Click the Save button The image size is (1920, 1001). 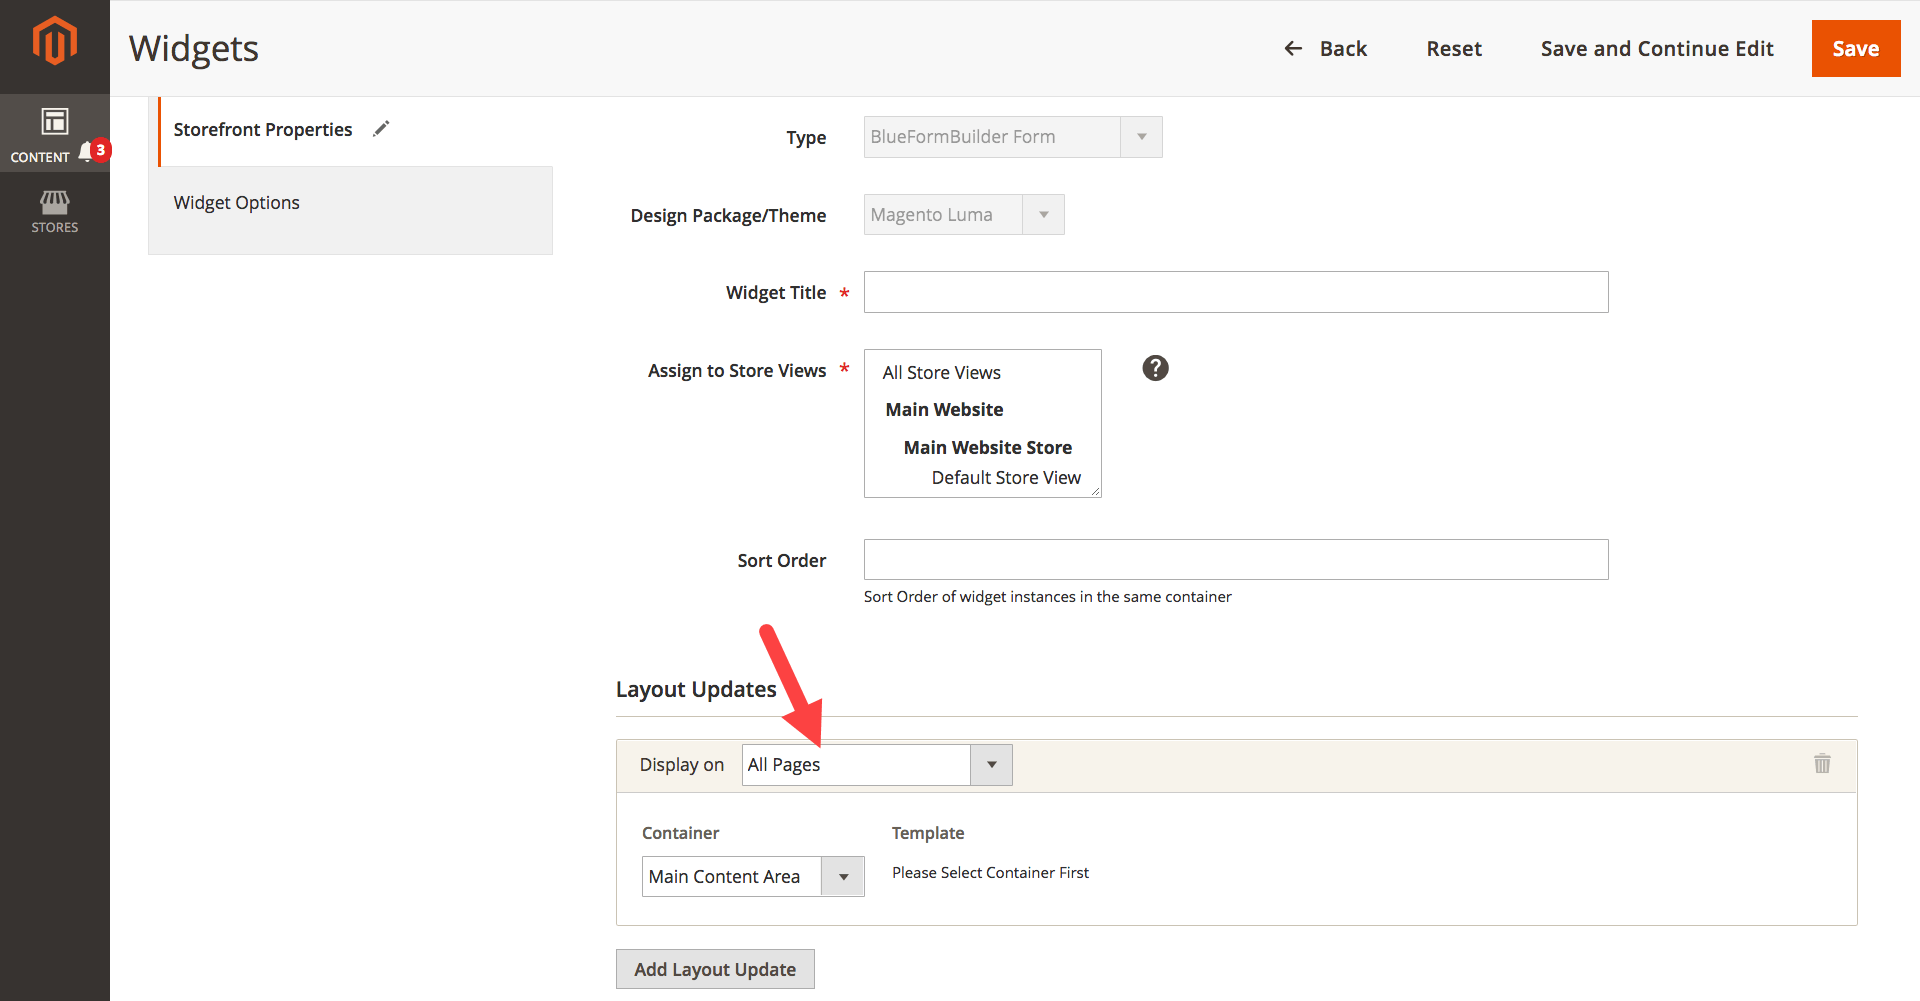click(1855, 47)
